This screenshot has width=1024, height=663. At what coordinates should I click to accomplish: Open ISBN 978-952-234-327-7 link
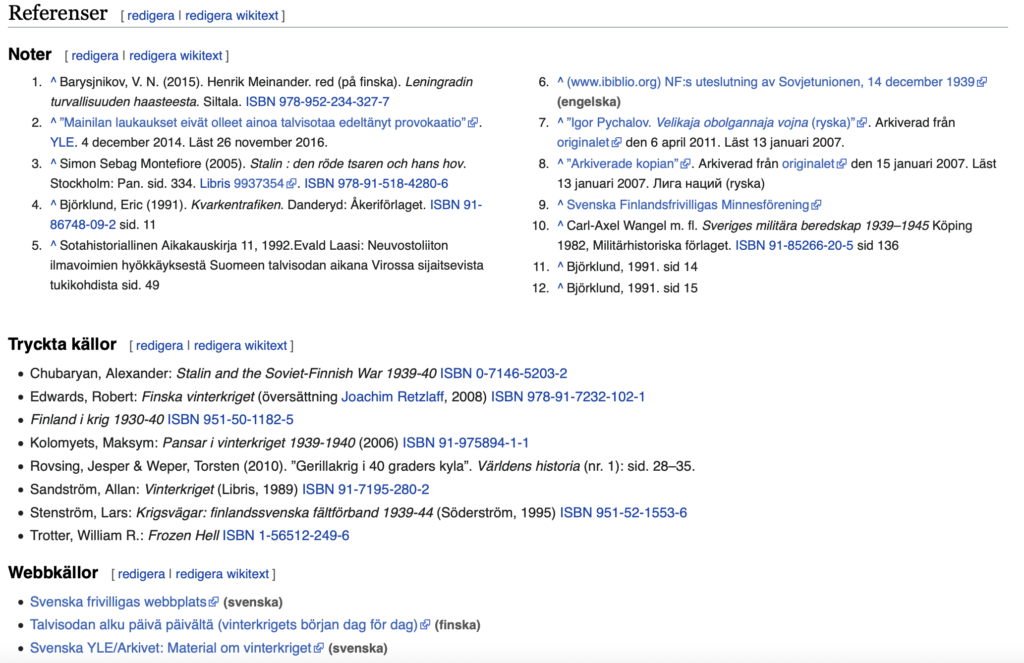click(317, 102)
